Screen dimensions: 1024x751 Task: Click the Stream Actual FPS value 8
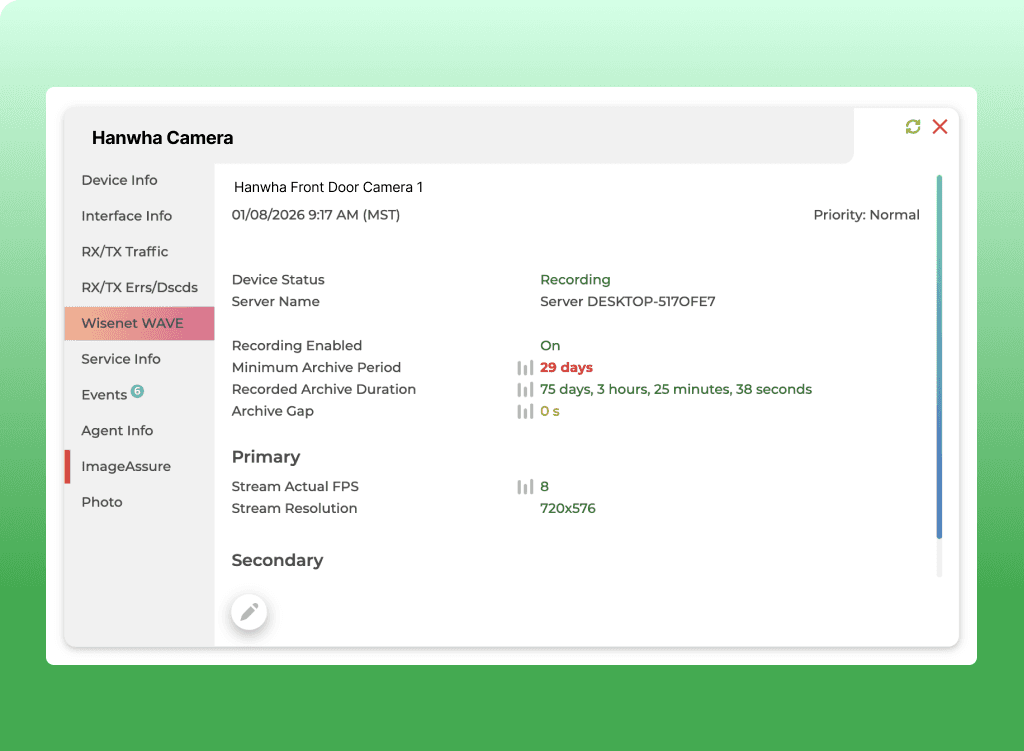[544, 487]
